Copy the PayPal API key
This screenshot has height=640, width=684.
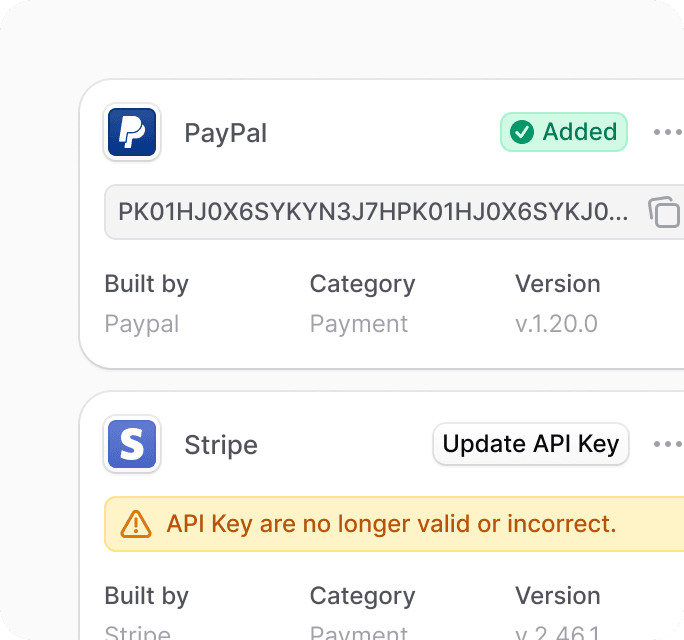664,212
